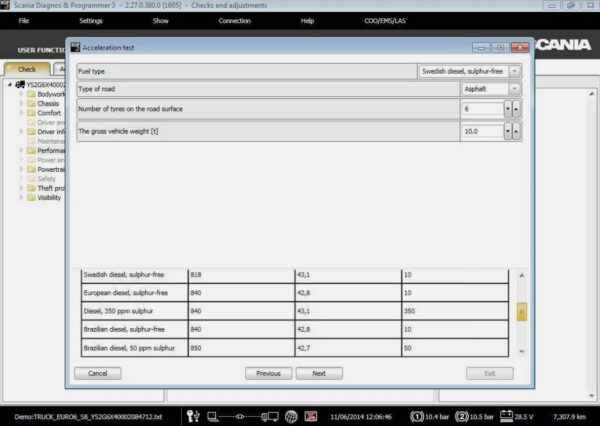The width and height of the screenshot is (600, 426).
Task: Expand the Performance tree node arrow
Action: (x=21, y=150)
